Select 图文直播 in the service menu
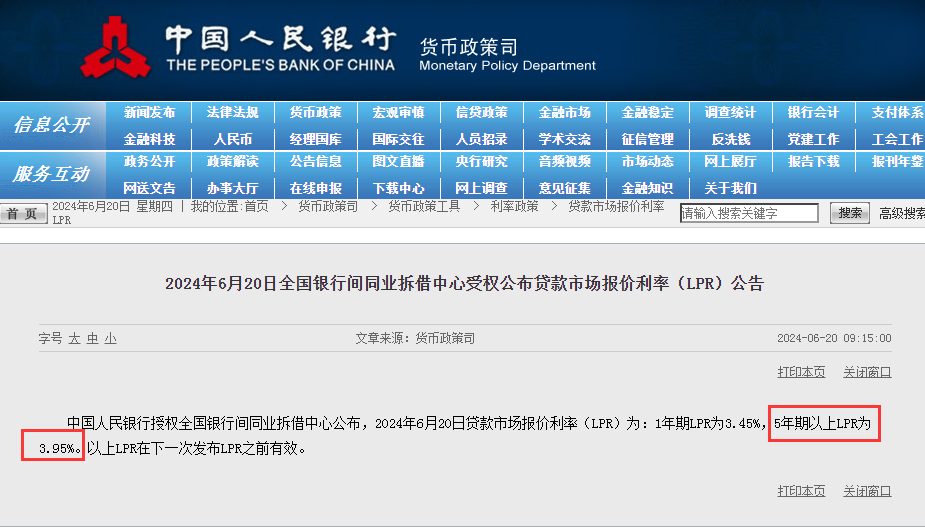 coord(399,161)
